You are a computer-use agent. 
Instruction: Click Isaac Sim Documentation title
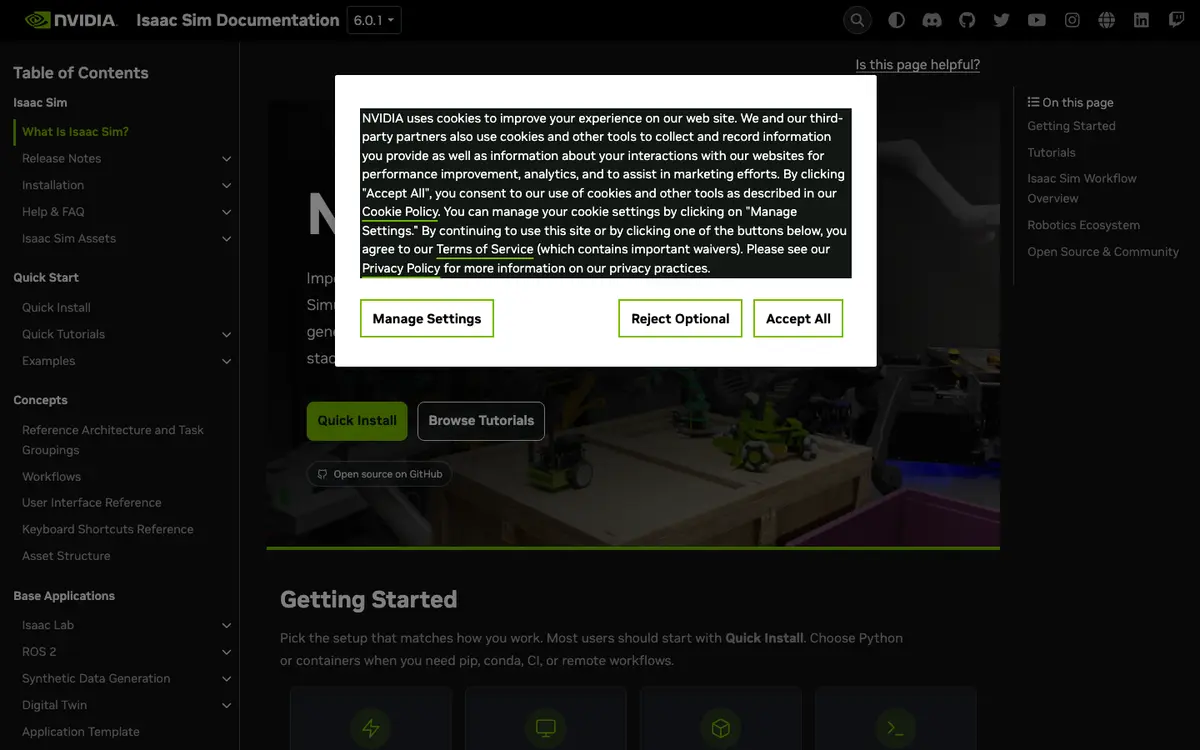coord(238,20)
